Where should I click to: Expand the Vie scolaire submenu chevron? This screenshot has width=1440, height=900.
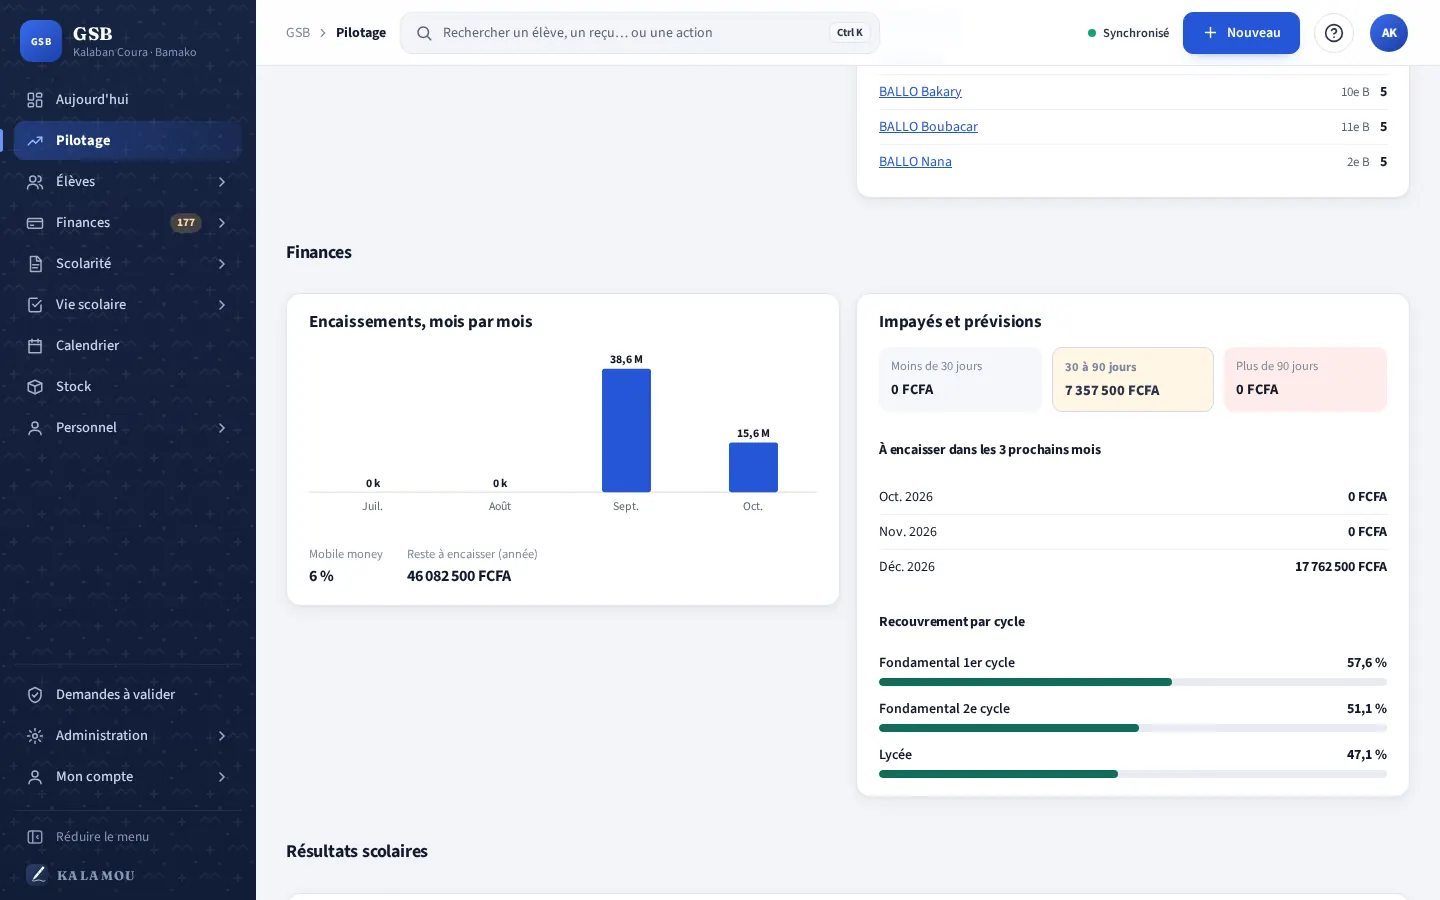click(222, 305)
